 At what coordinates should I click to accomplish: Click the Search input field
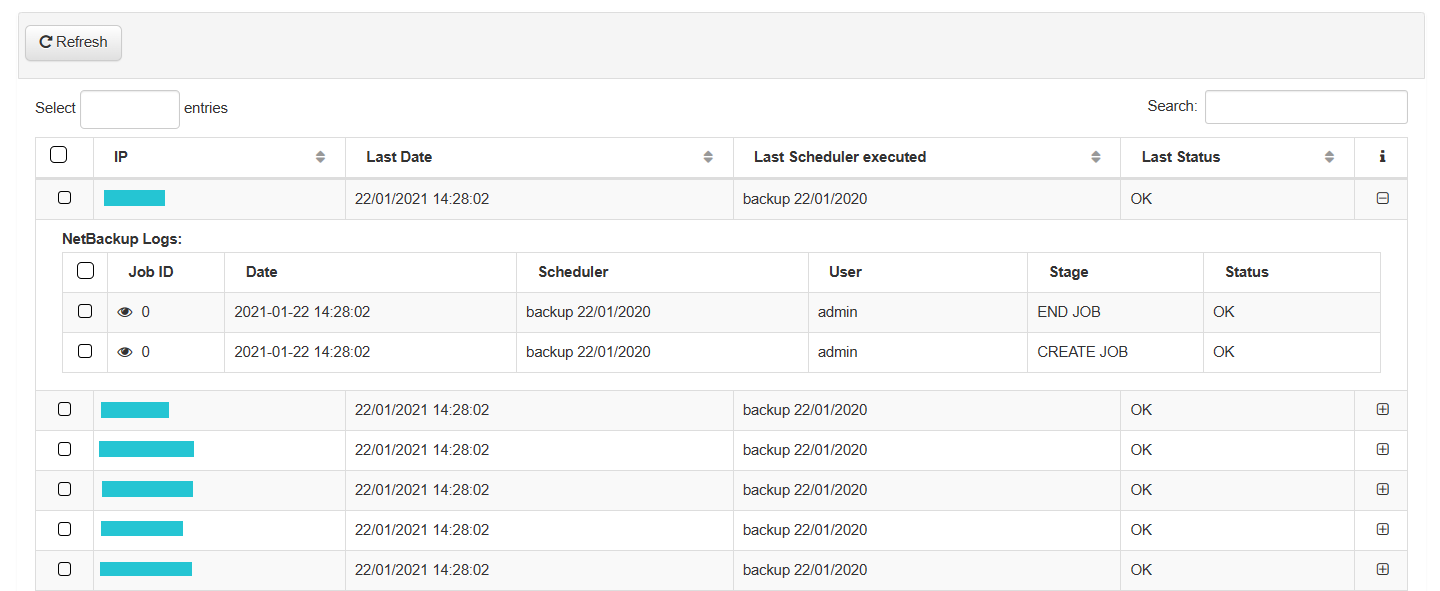(x=1305, y=107)
